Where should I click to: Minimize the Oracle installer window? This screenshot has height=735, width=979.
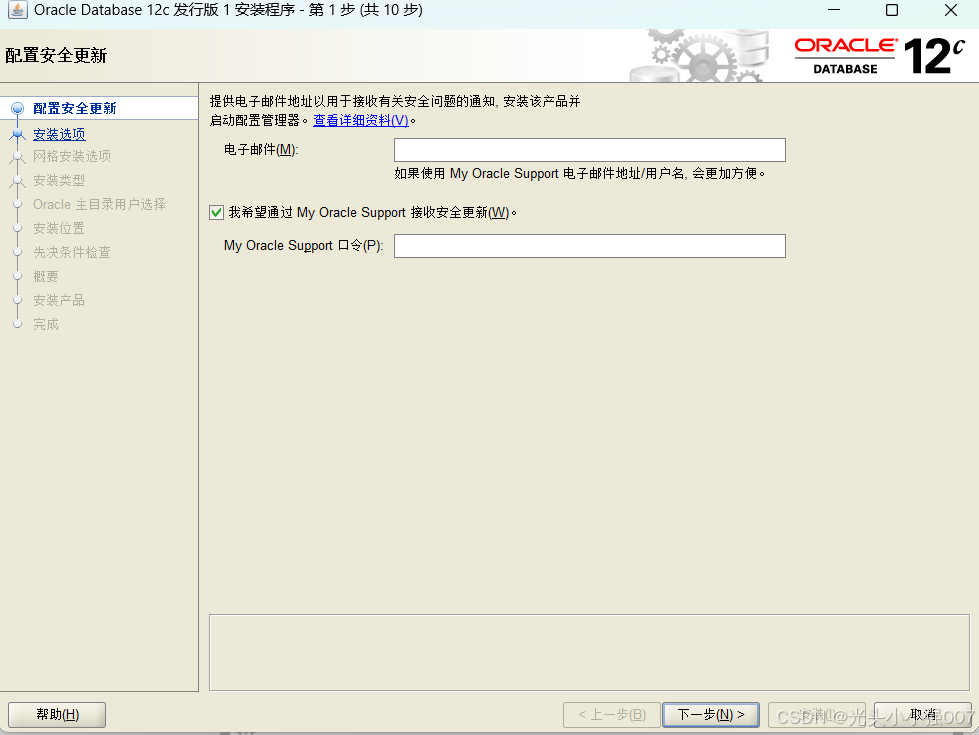(834, 10)
